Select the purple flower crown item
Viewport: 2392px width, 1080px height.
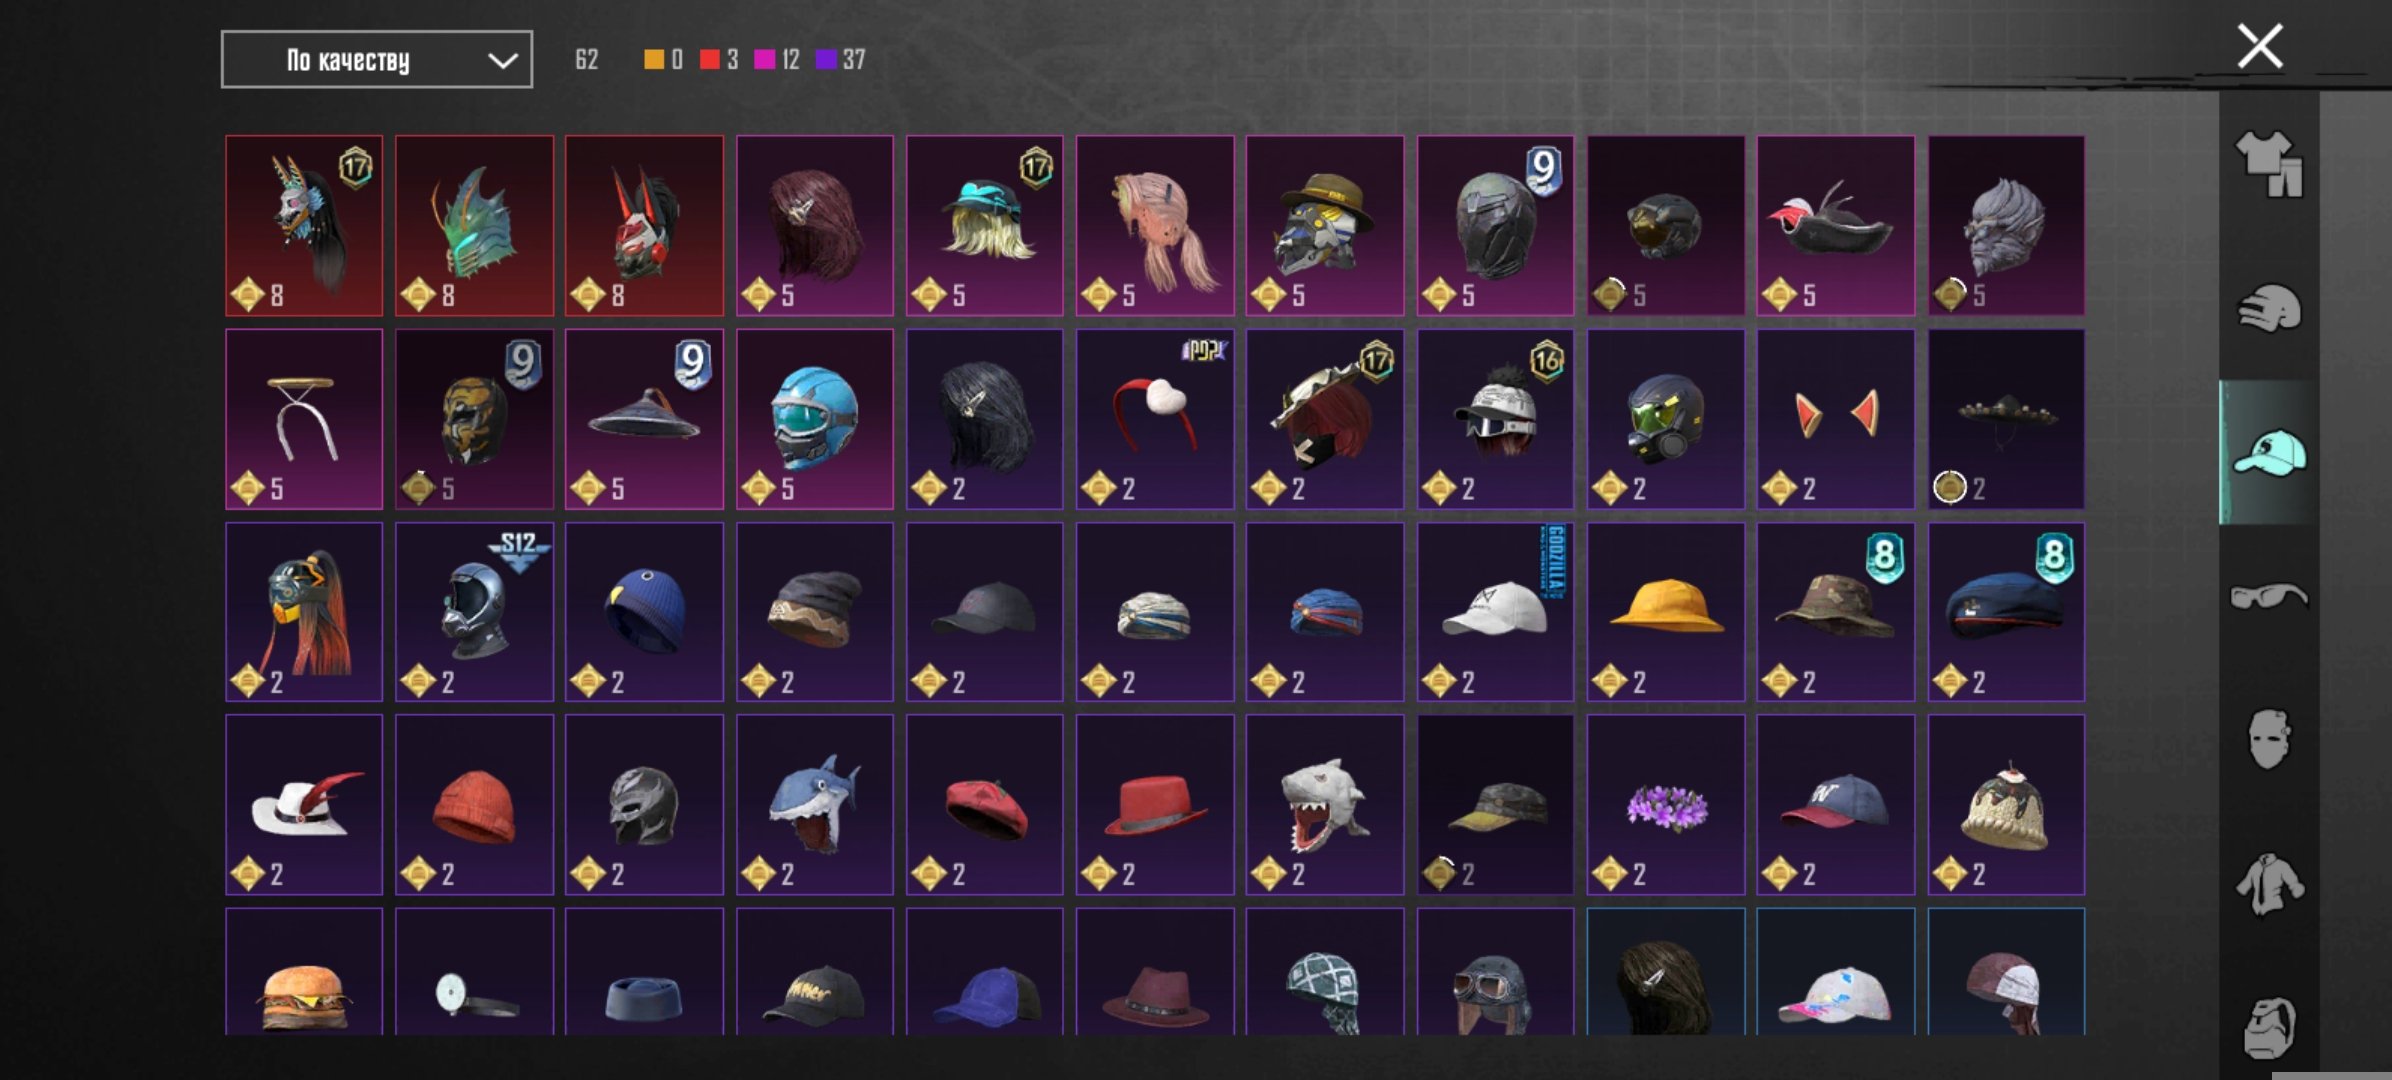click(1666, 804)
